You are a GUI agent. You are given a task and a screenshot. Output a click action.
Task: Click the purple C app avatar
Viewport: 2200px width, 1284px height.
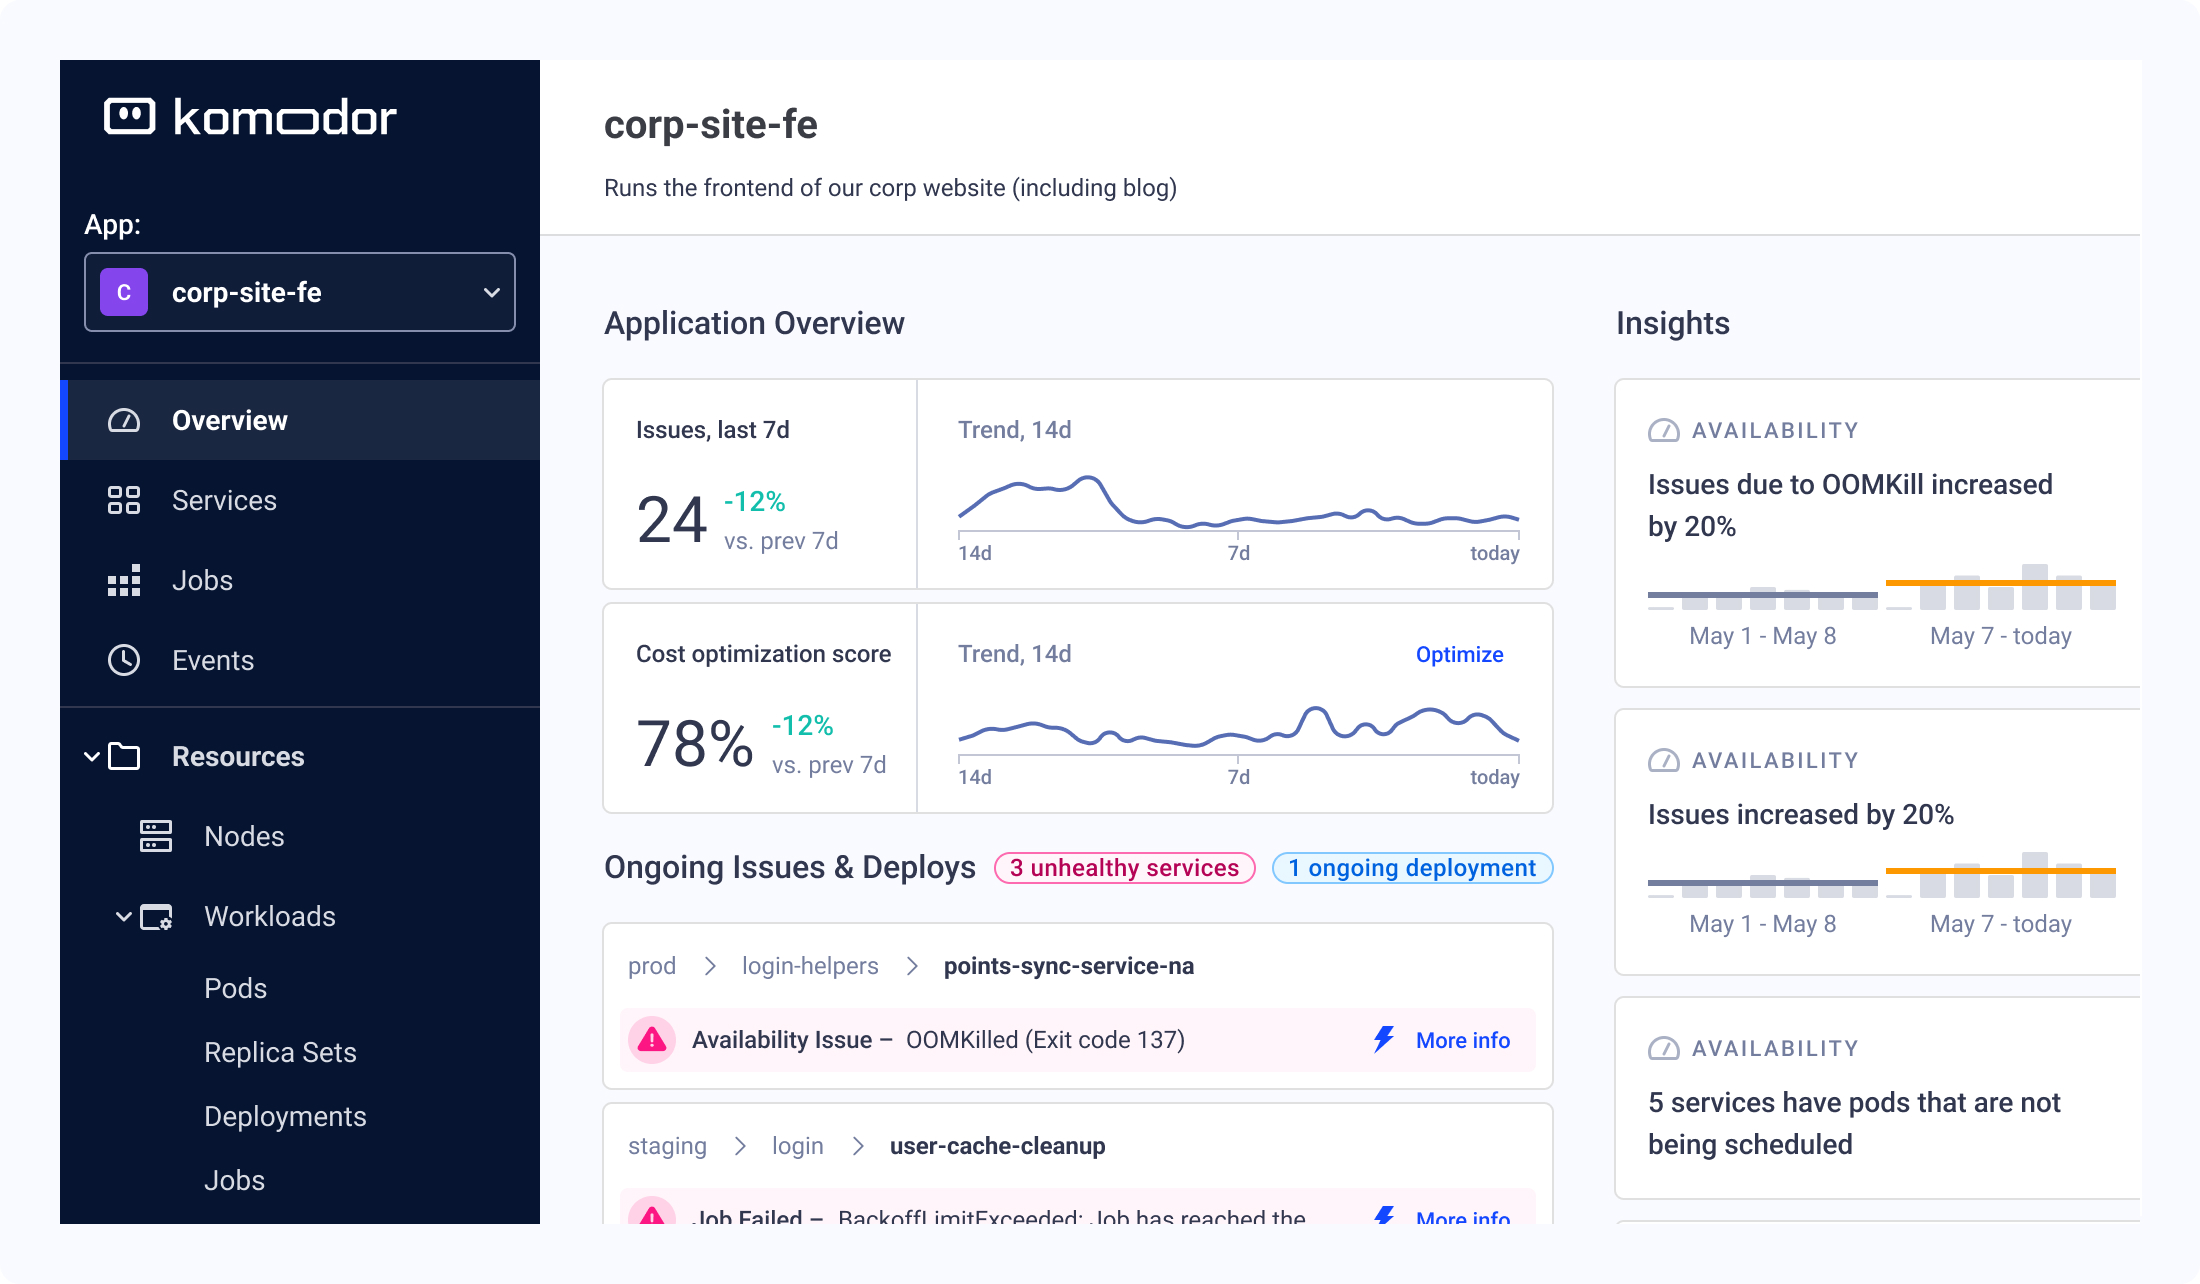124,292
